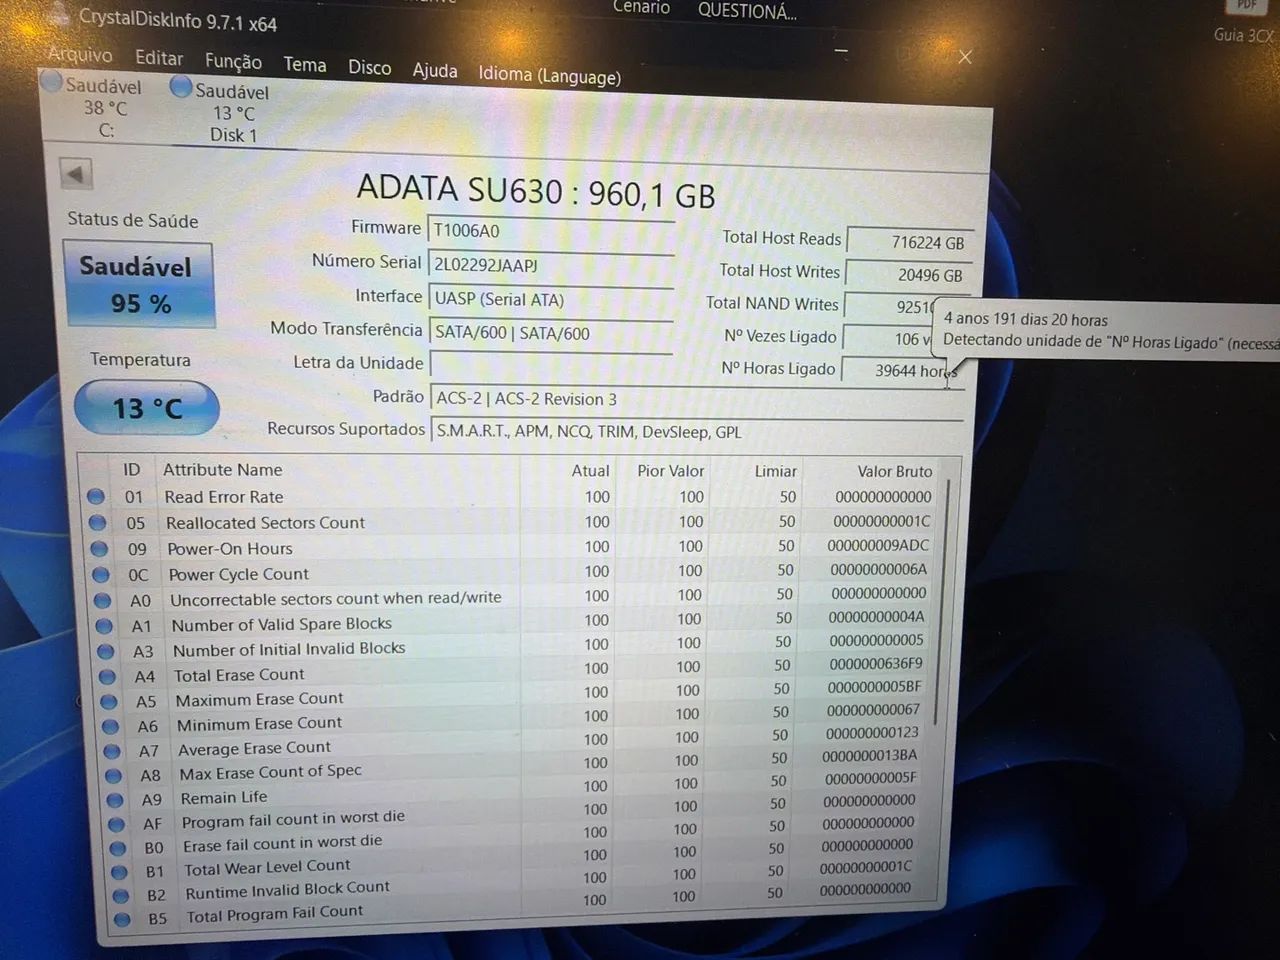Click the Total Host Reads value 716224 GB
The height and width of the screenshot is (960, 1280).
[909, 242]
